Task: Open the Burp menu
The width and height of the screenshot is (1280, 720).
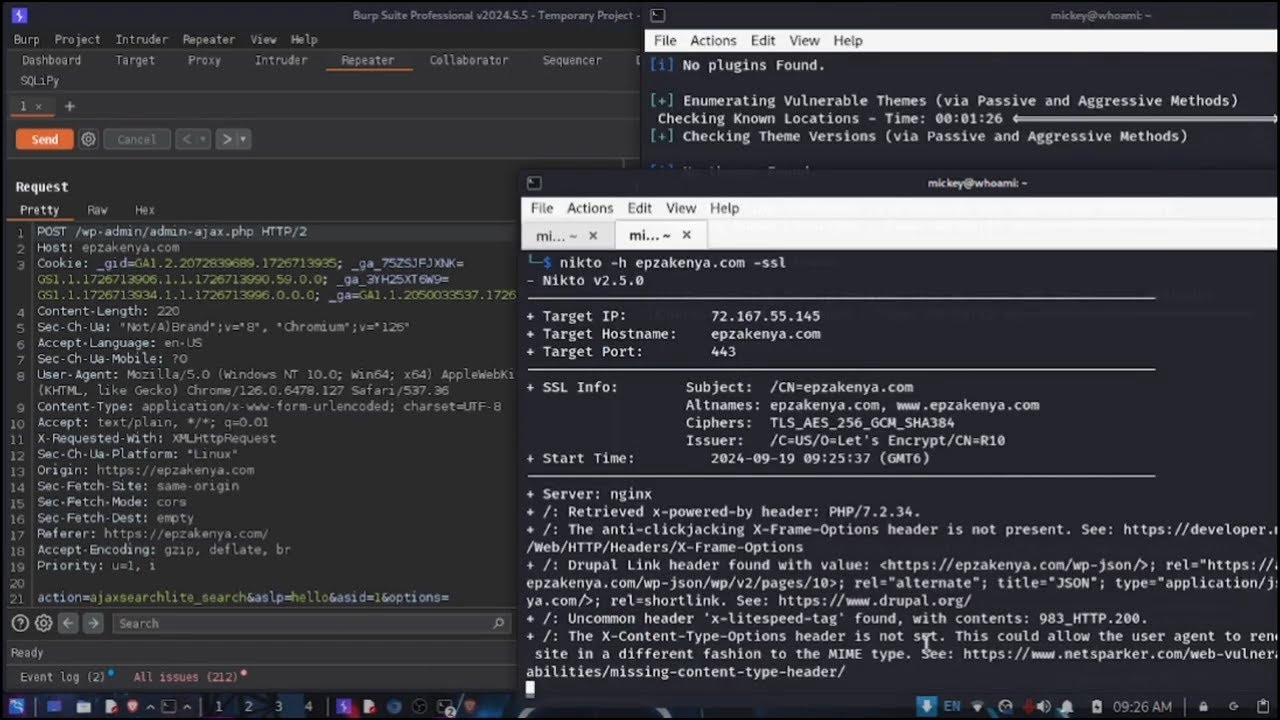Action: click(26, 39)
